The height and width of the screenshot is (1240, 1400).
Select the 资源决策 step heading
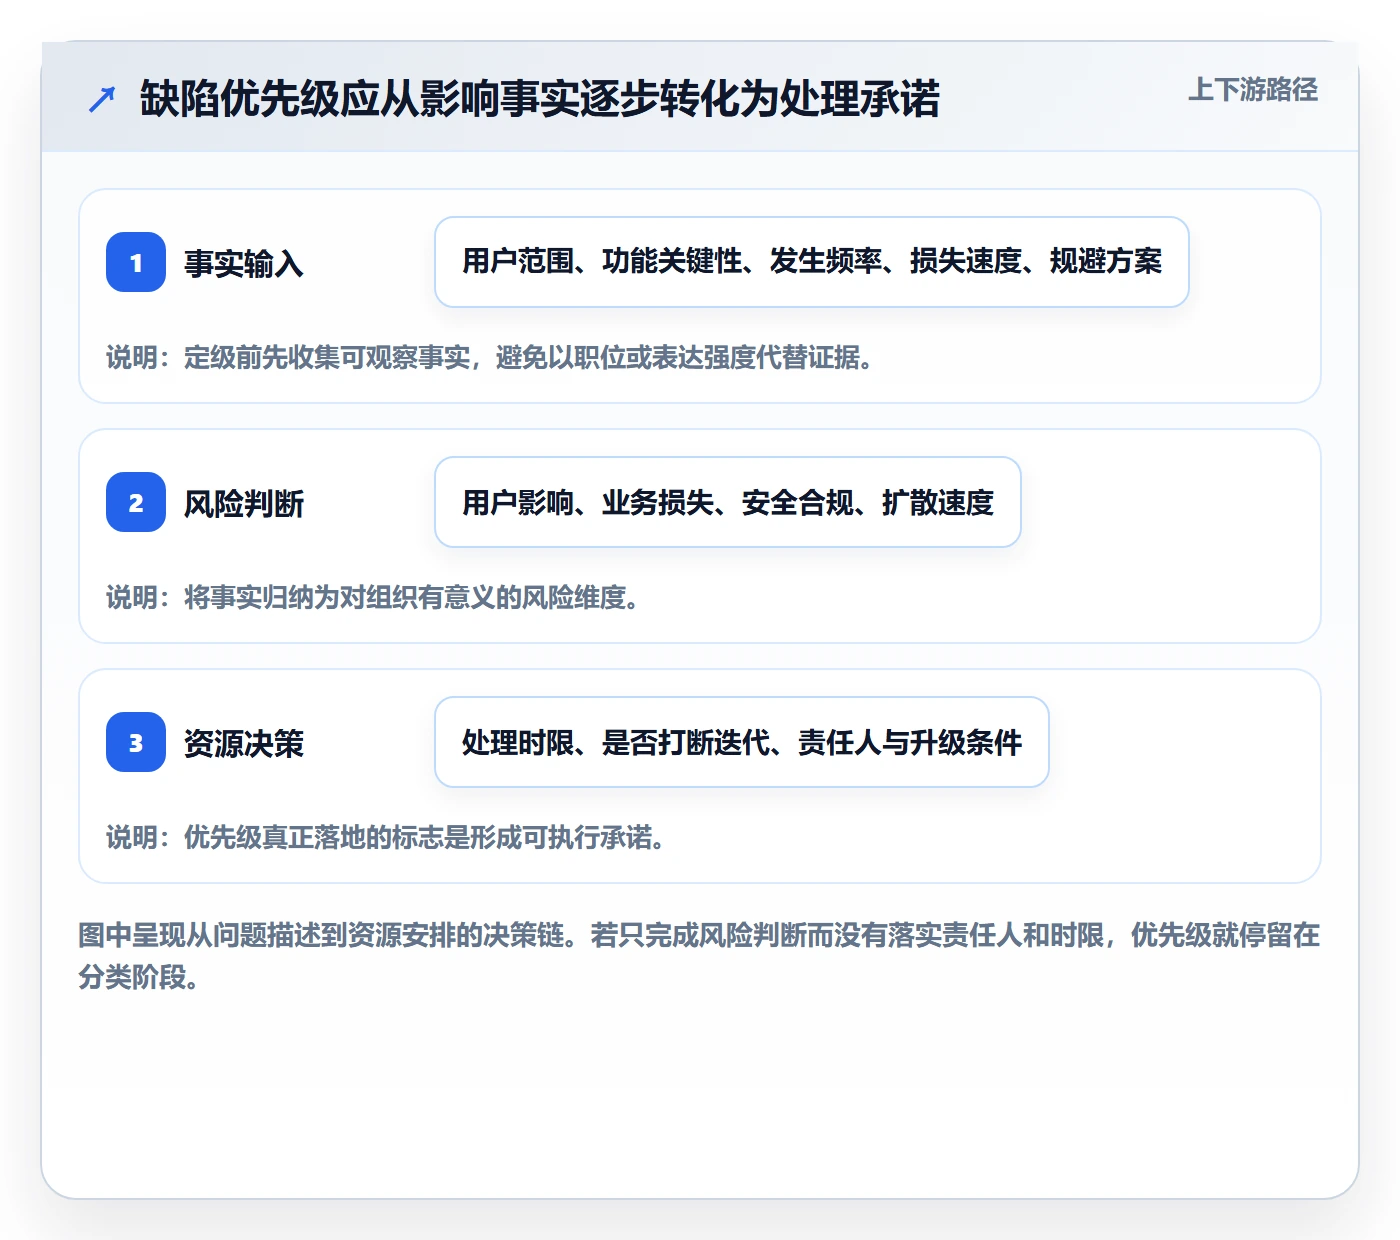click(244, 743)
